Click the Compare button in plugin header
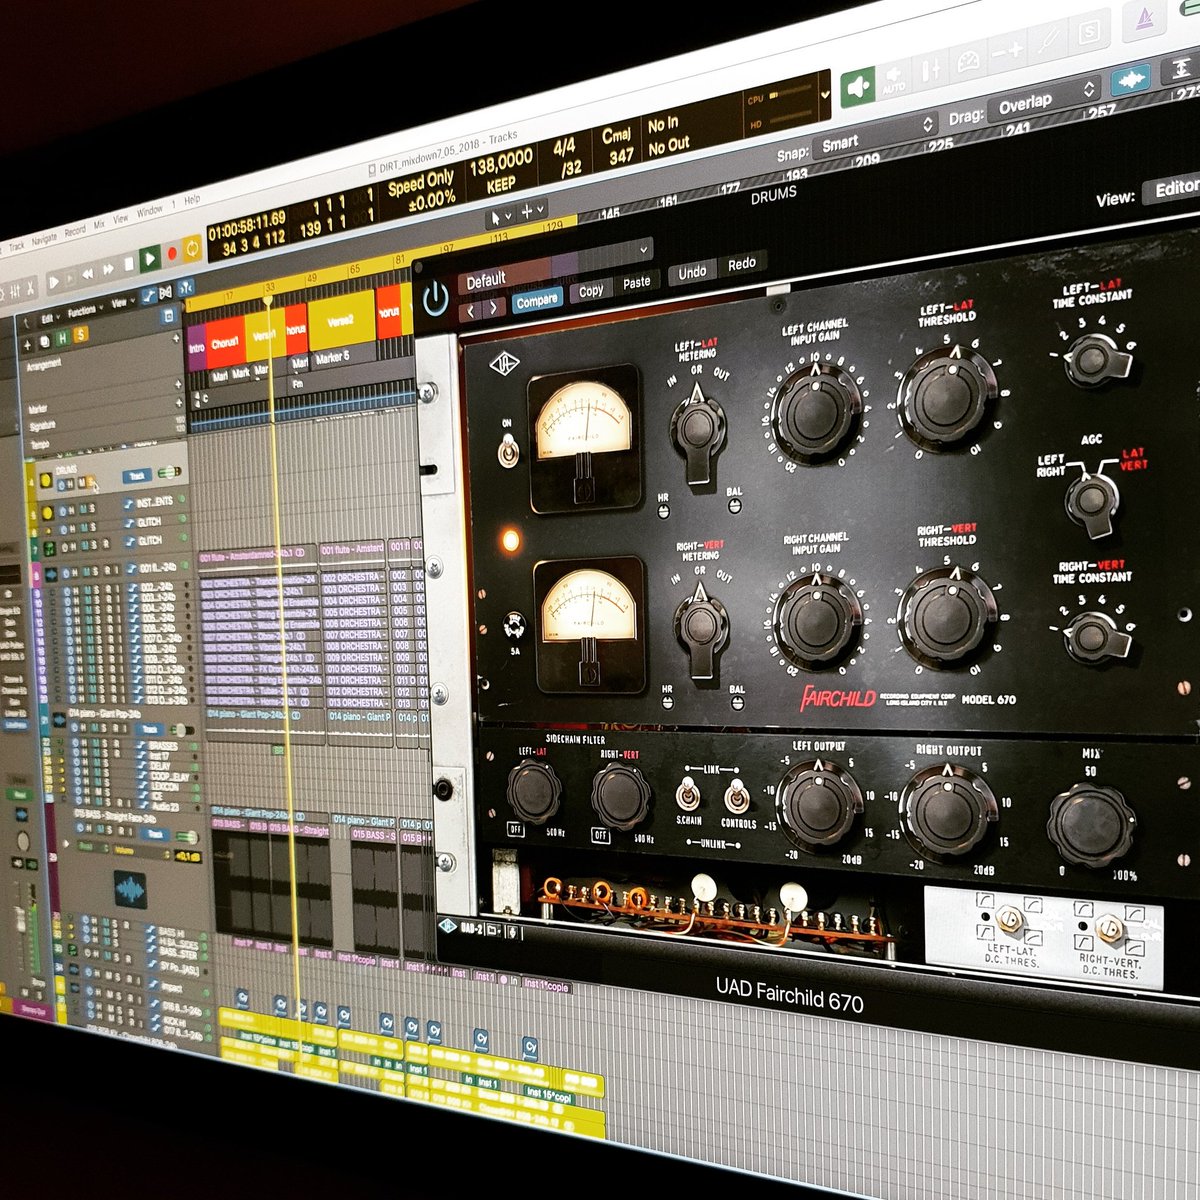The height and width of the screenshot is (1200, 1200). (537, 300)
